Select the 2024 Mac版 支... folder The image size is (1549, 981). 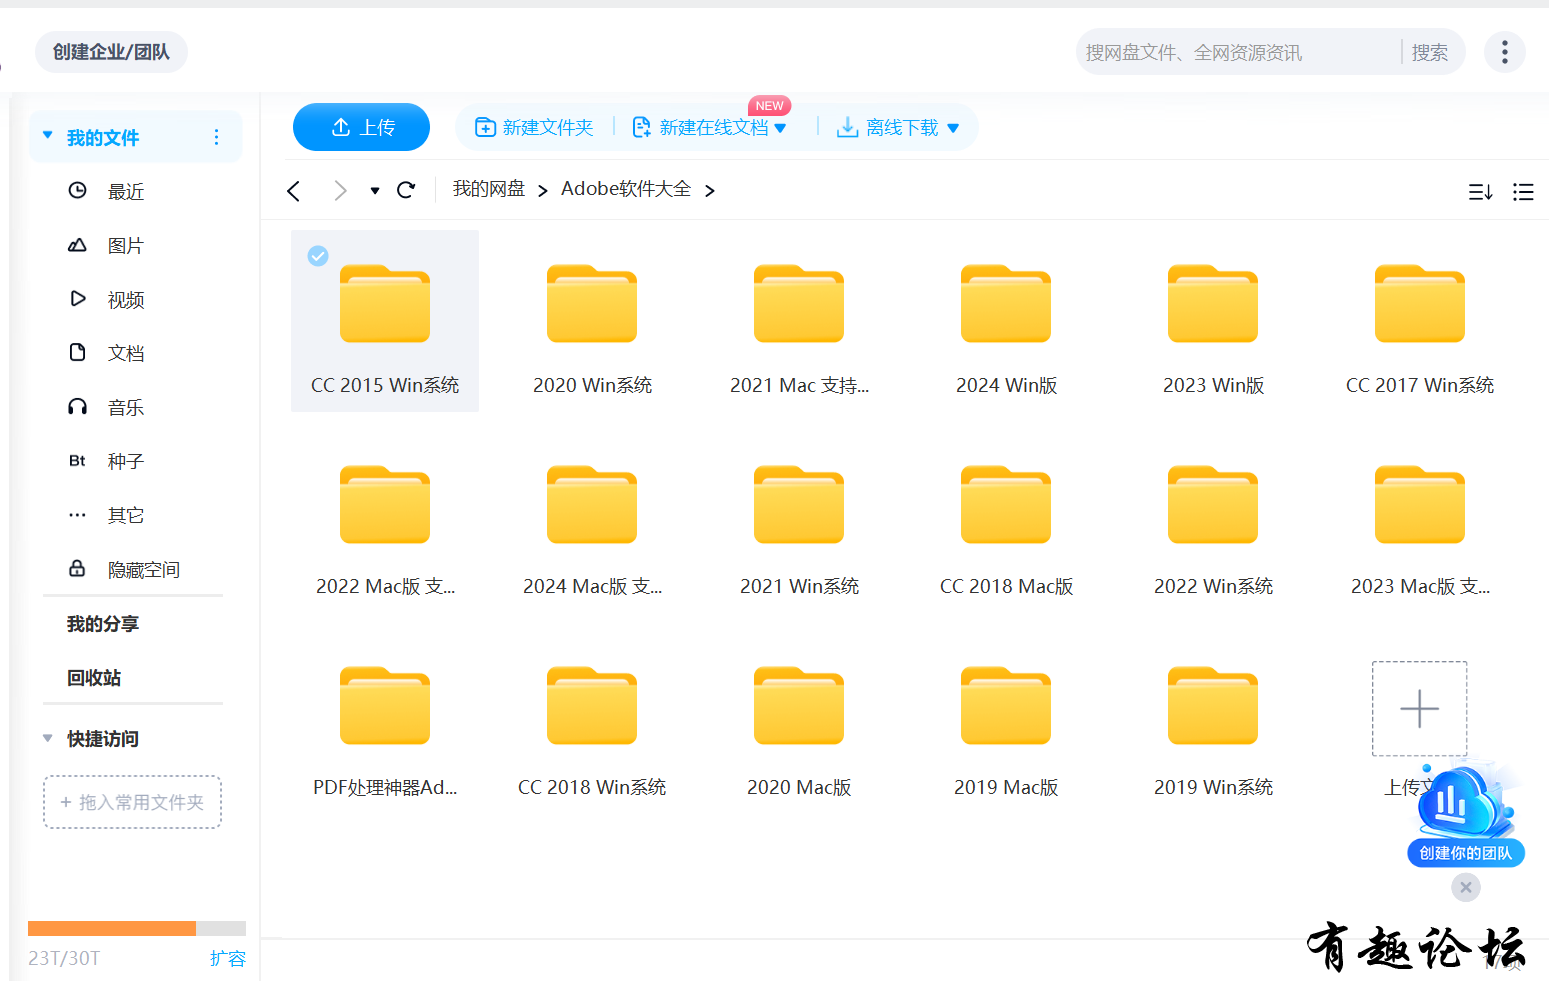tap(592, 522)
